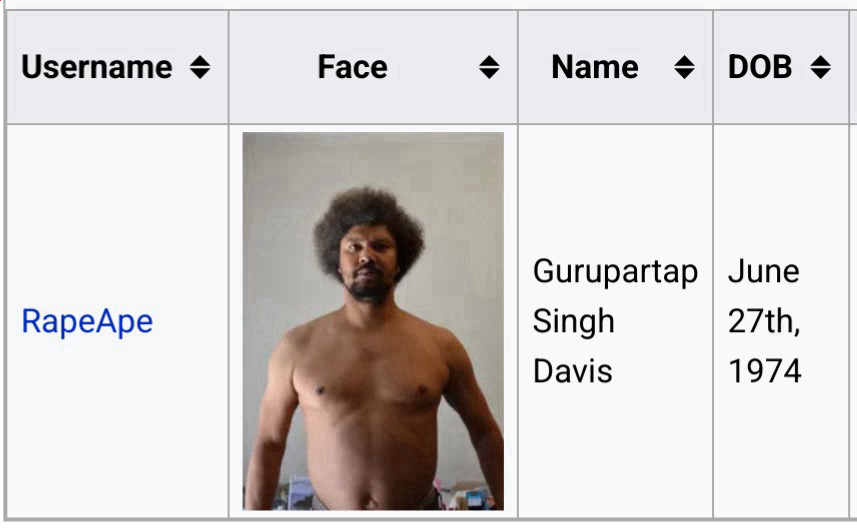
Task: Click the up arrow in the Username sort icon
Action: (200, 60)
